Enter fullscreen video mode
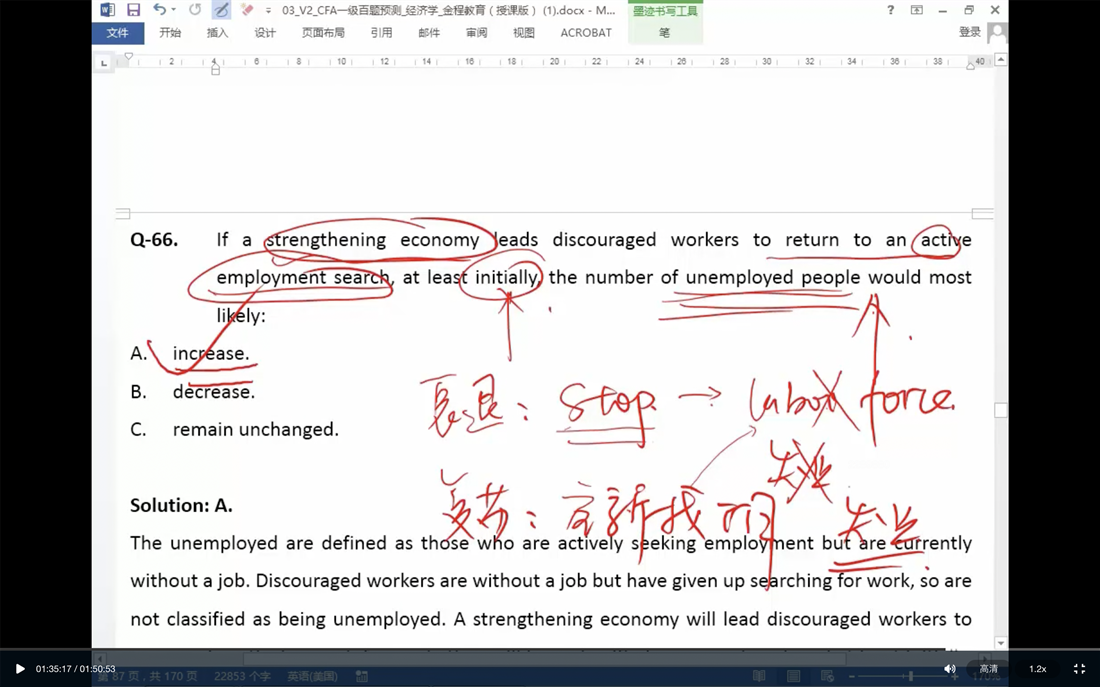The image size is (1100, 687). pos(1080,669)
